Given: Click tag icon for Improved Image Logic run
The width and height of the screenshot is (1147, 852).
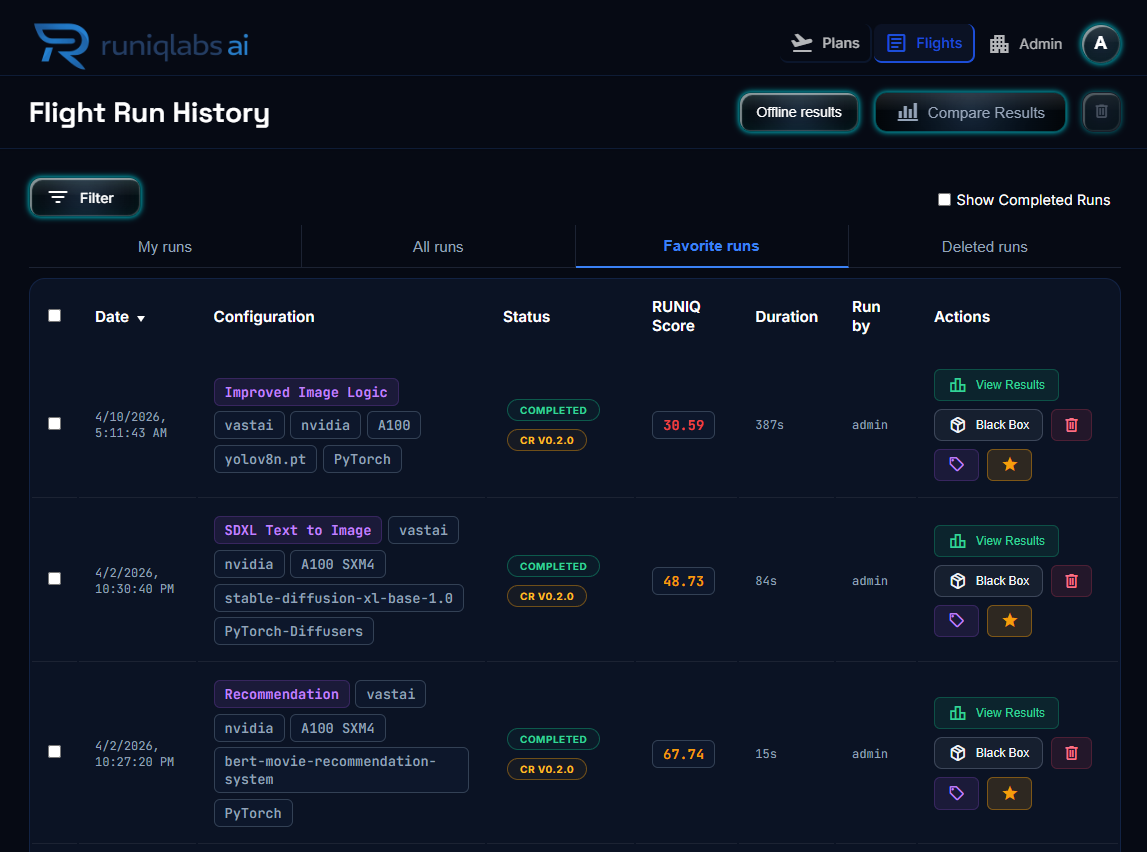Looking at the screenshot, I should (956, 464).
